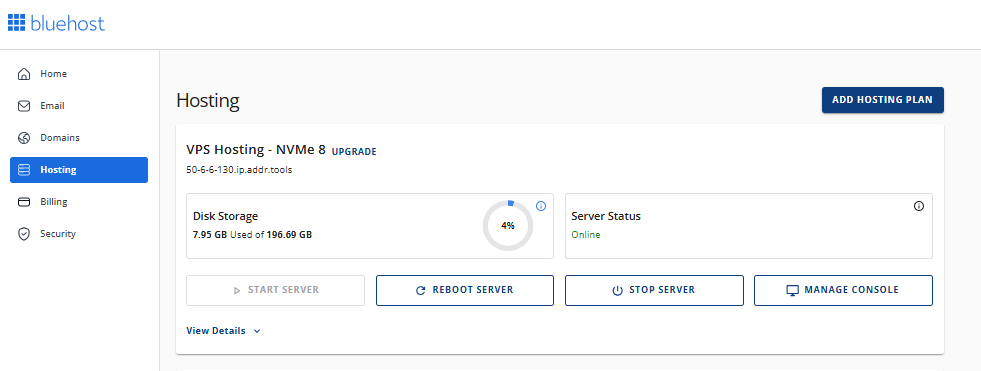Go to the Email section

[79, 106]
